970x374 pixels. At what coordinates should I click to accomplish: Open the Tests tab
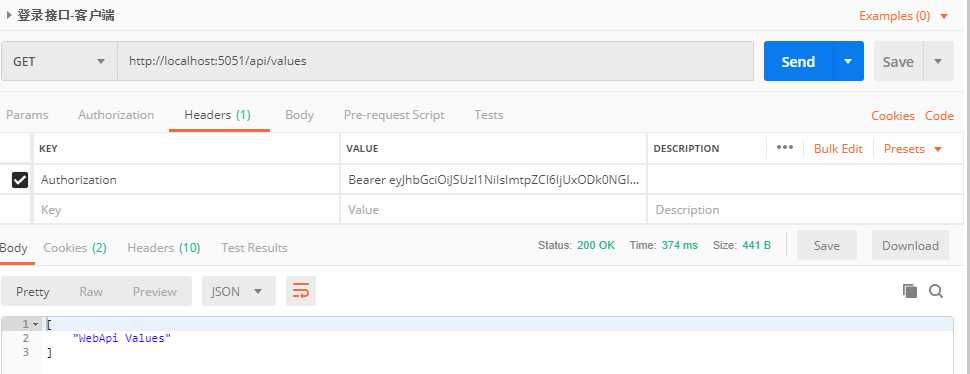tap(489, 115)
